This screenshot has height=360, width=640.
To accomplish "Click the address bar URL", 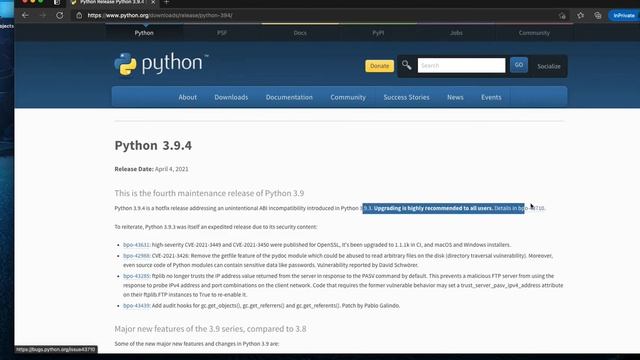I will pyautogui.click(x=160, y=15).
